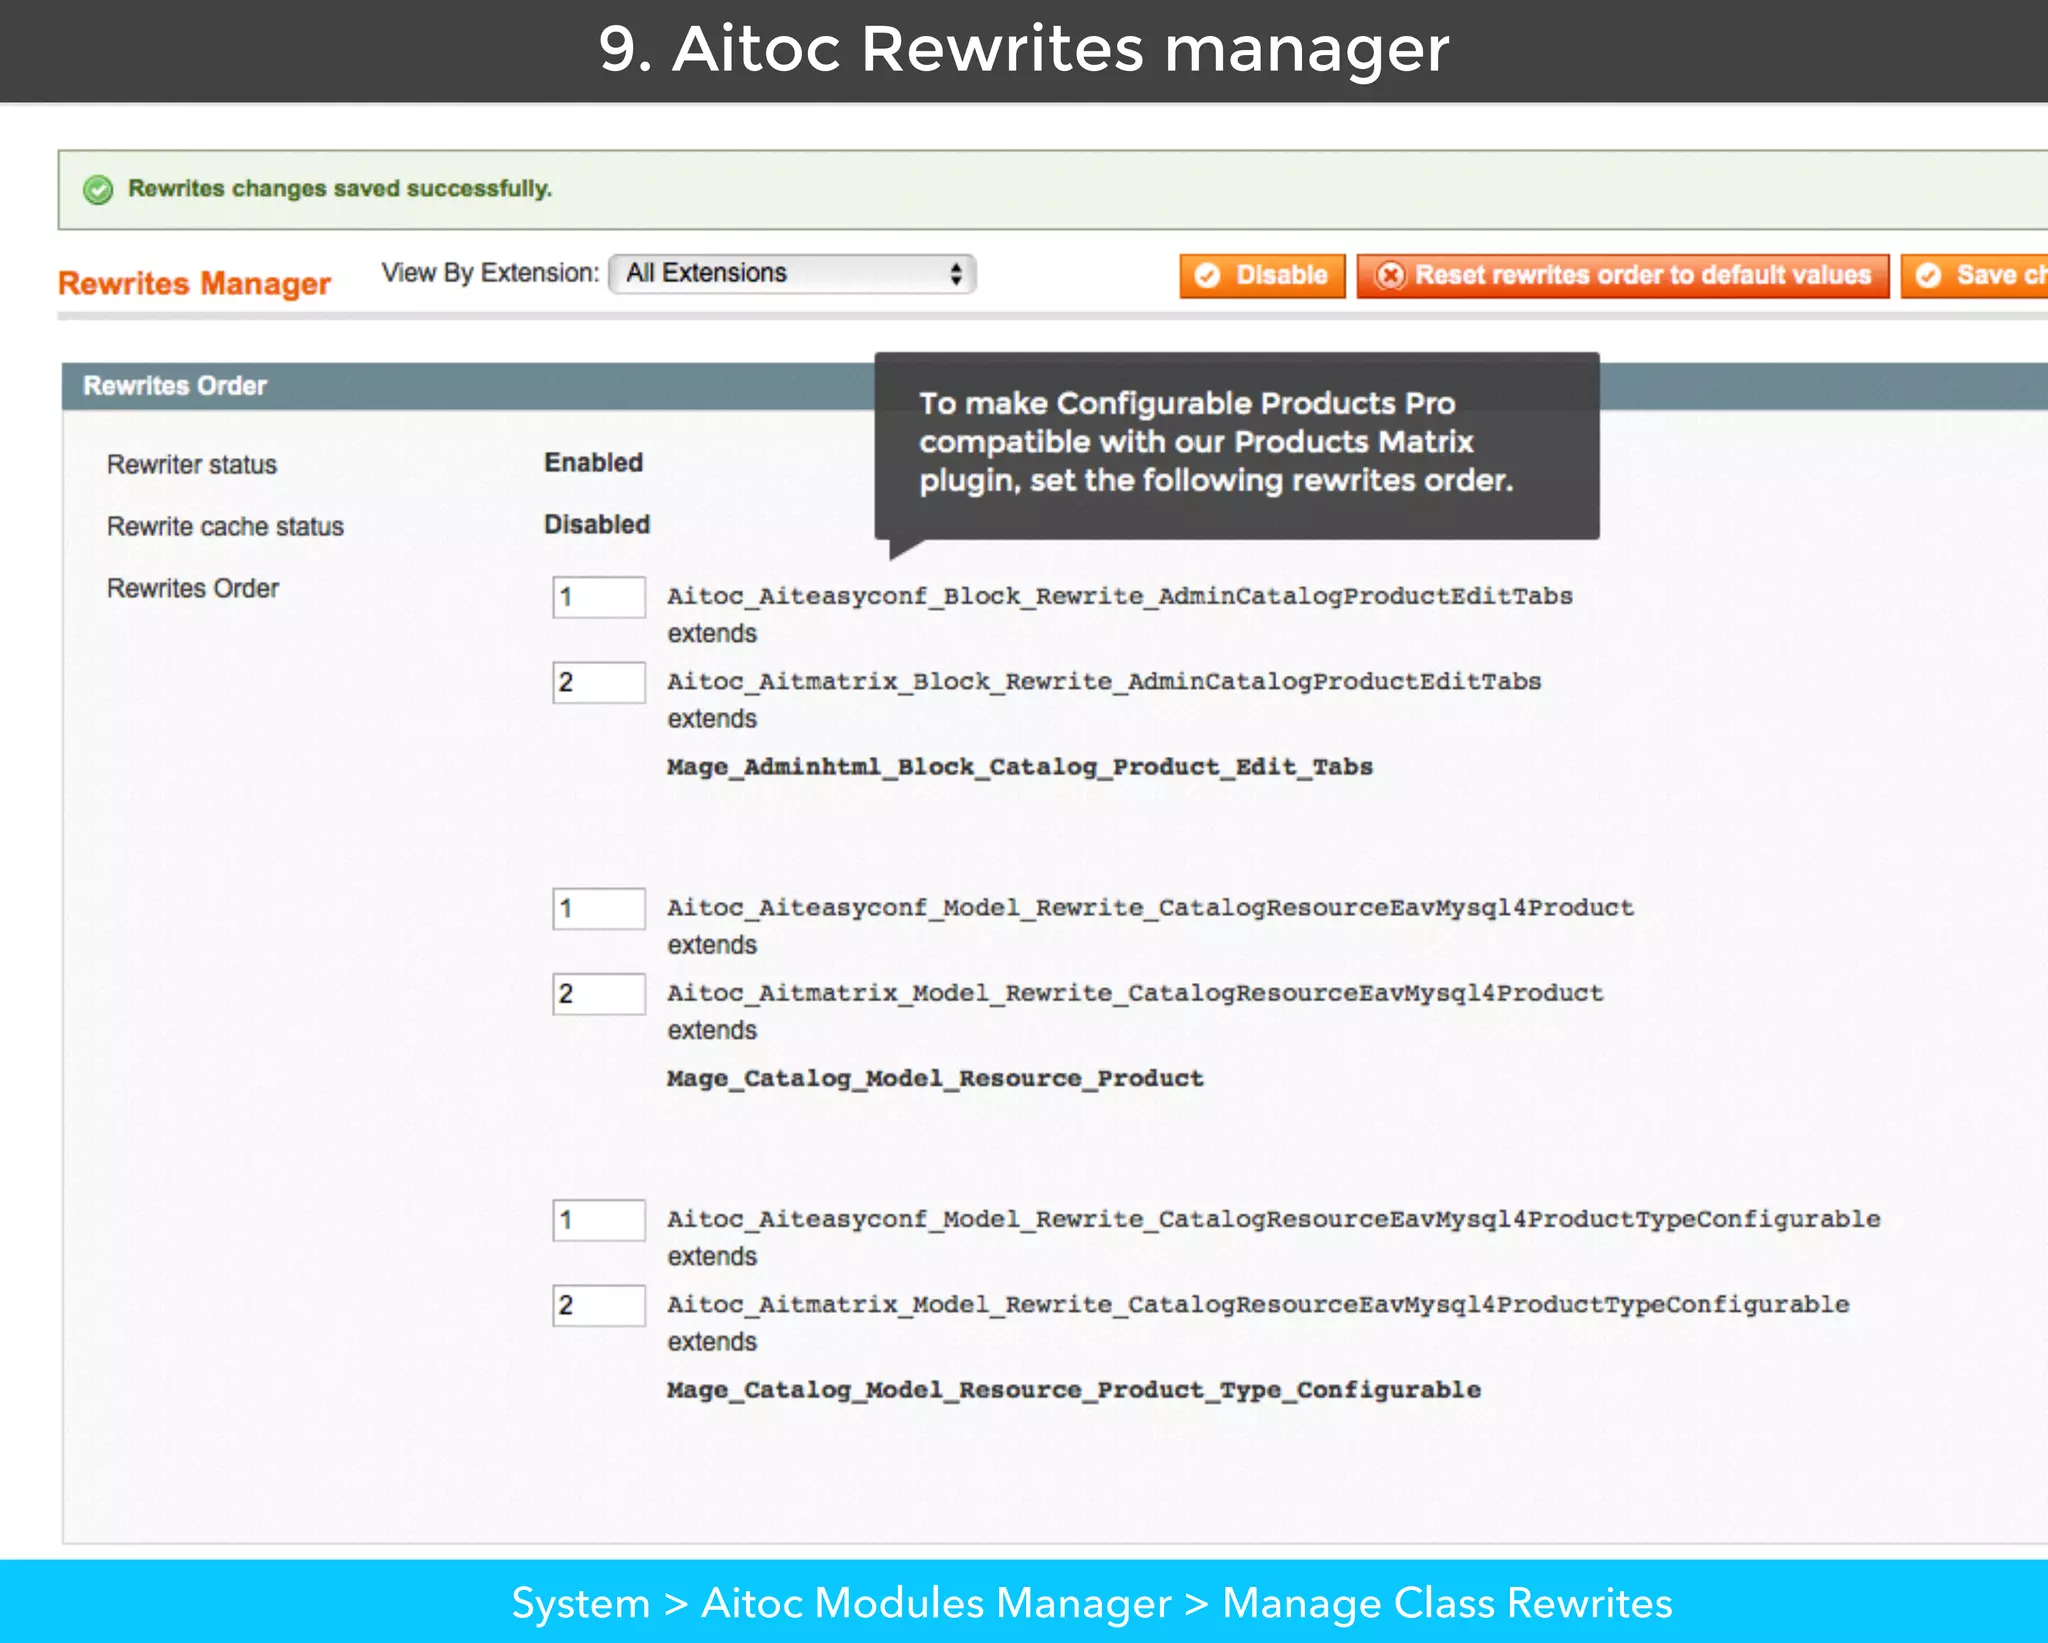Click the Save changes button
The height and width of the screenshot is (1643, 2048).
coord(1975,275)
